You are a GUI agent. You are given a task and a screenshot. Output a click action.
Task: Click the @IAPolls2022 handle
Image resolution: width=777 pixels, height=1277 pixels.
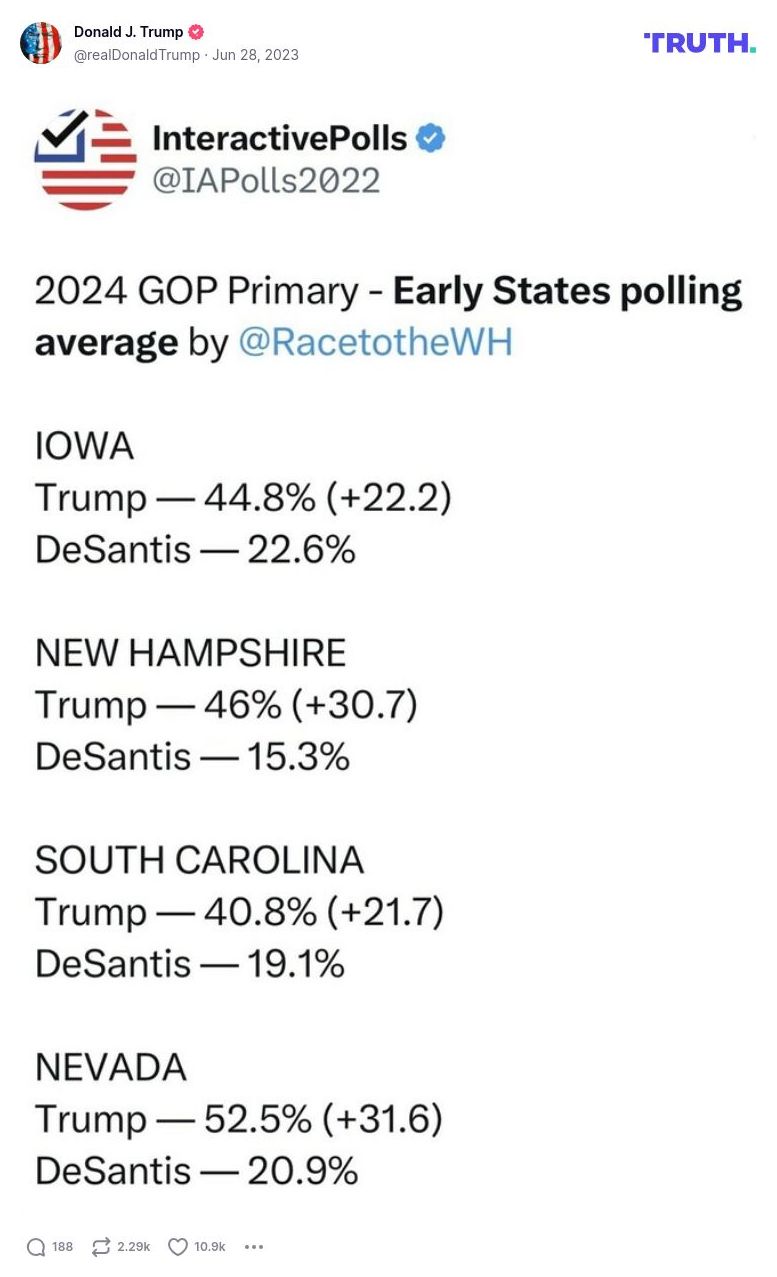click(x=266, y=180)
